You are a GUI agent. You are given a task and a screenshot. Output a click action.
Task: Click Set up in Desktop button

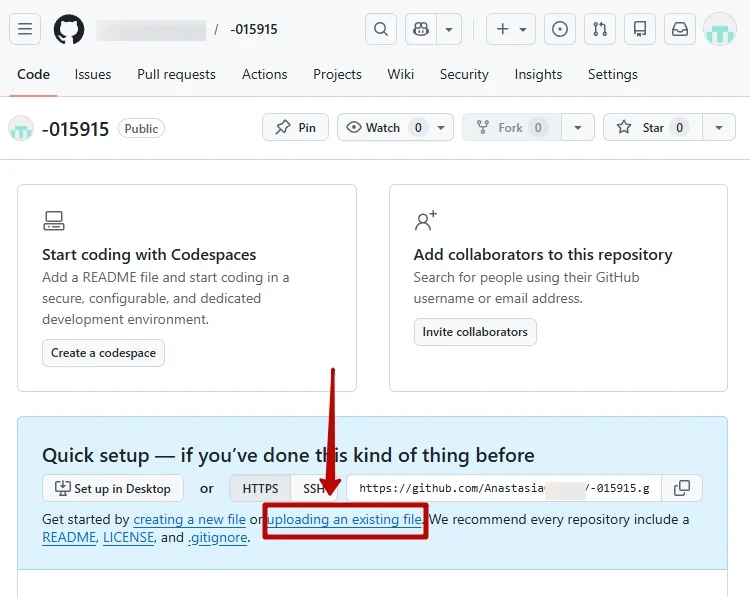(x=113, y=488)
